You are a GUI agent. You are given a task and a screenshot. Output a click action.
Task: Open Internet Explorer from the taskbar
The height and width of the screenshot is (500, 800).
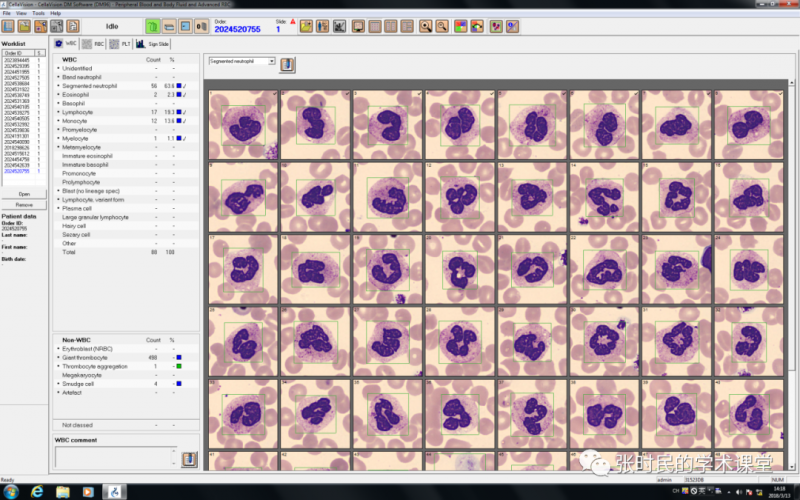[x=37, y=492]
